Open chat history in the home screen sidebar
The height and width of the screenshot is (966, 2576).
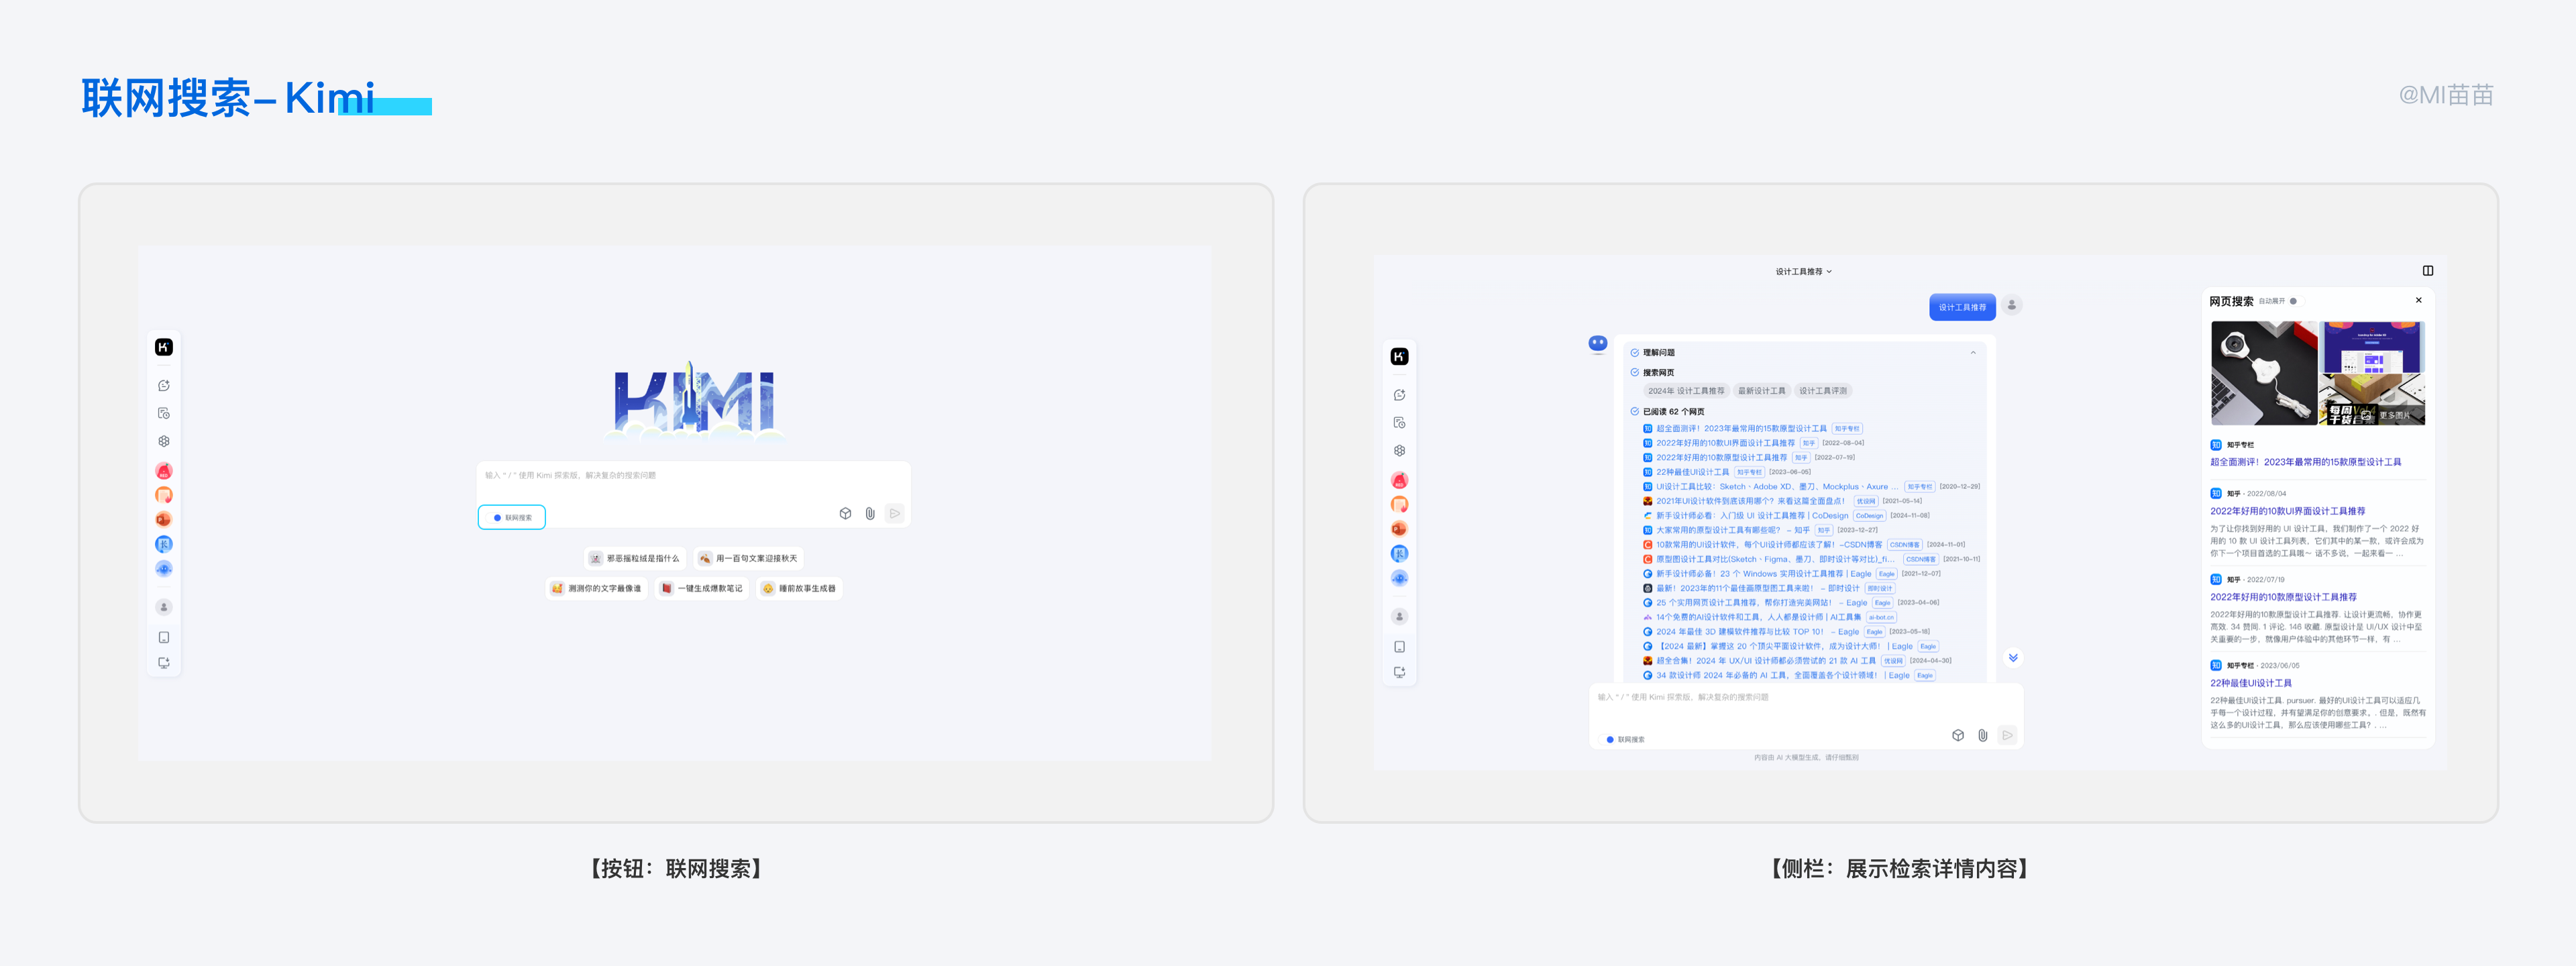point(164,413)
